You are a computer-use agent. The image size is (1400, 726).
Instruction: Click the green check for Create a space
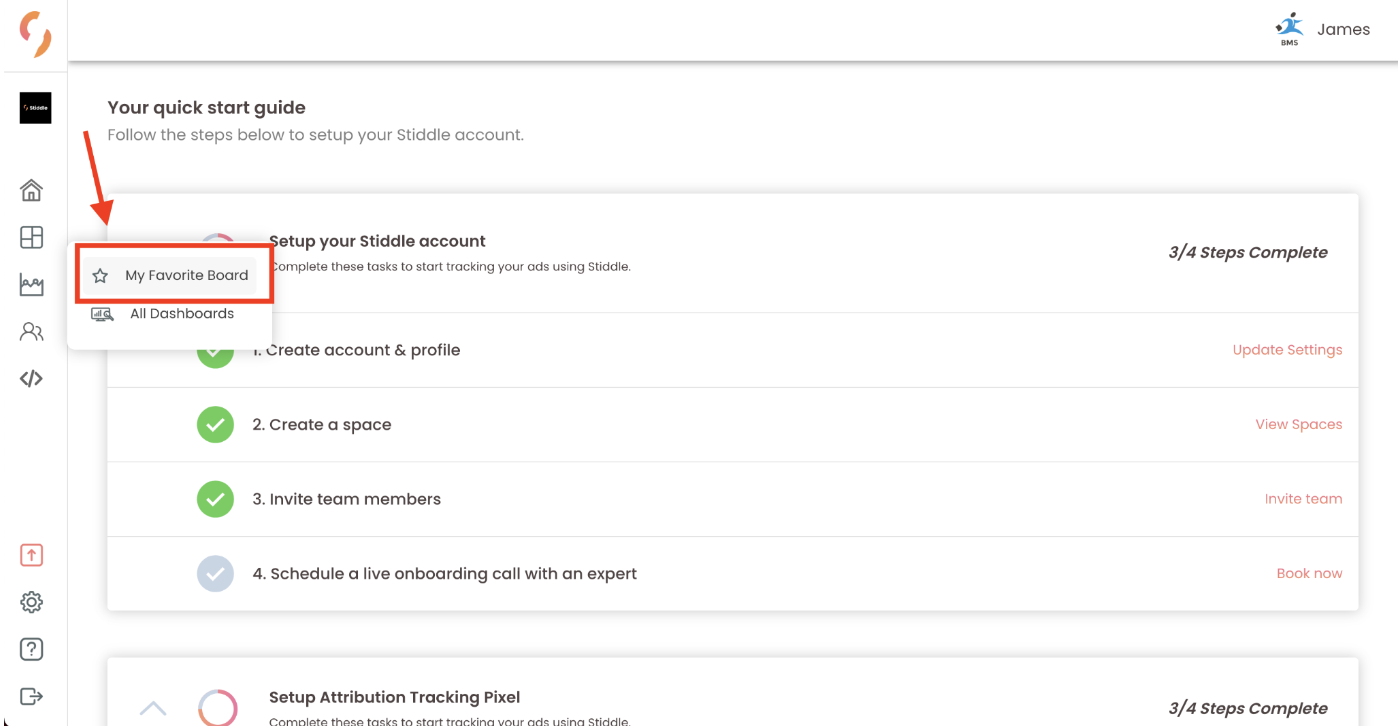point(215,425)
